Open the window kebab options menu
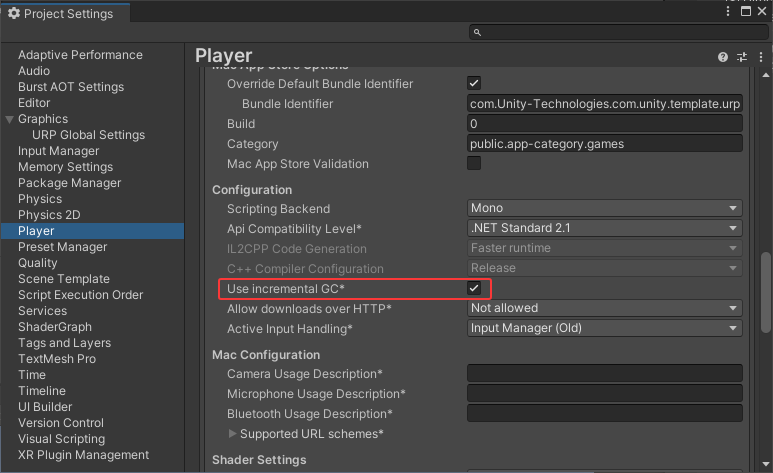Viewport: 773px width, 473px height. [728, 11]
